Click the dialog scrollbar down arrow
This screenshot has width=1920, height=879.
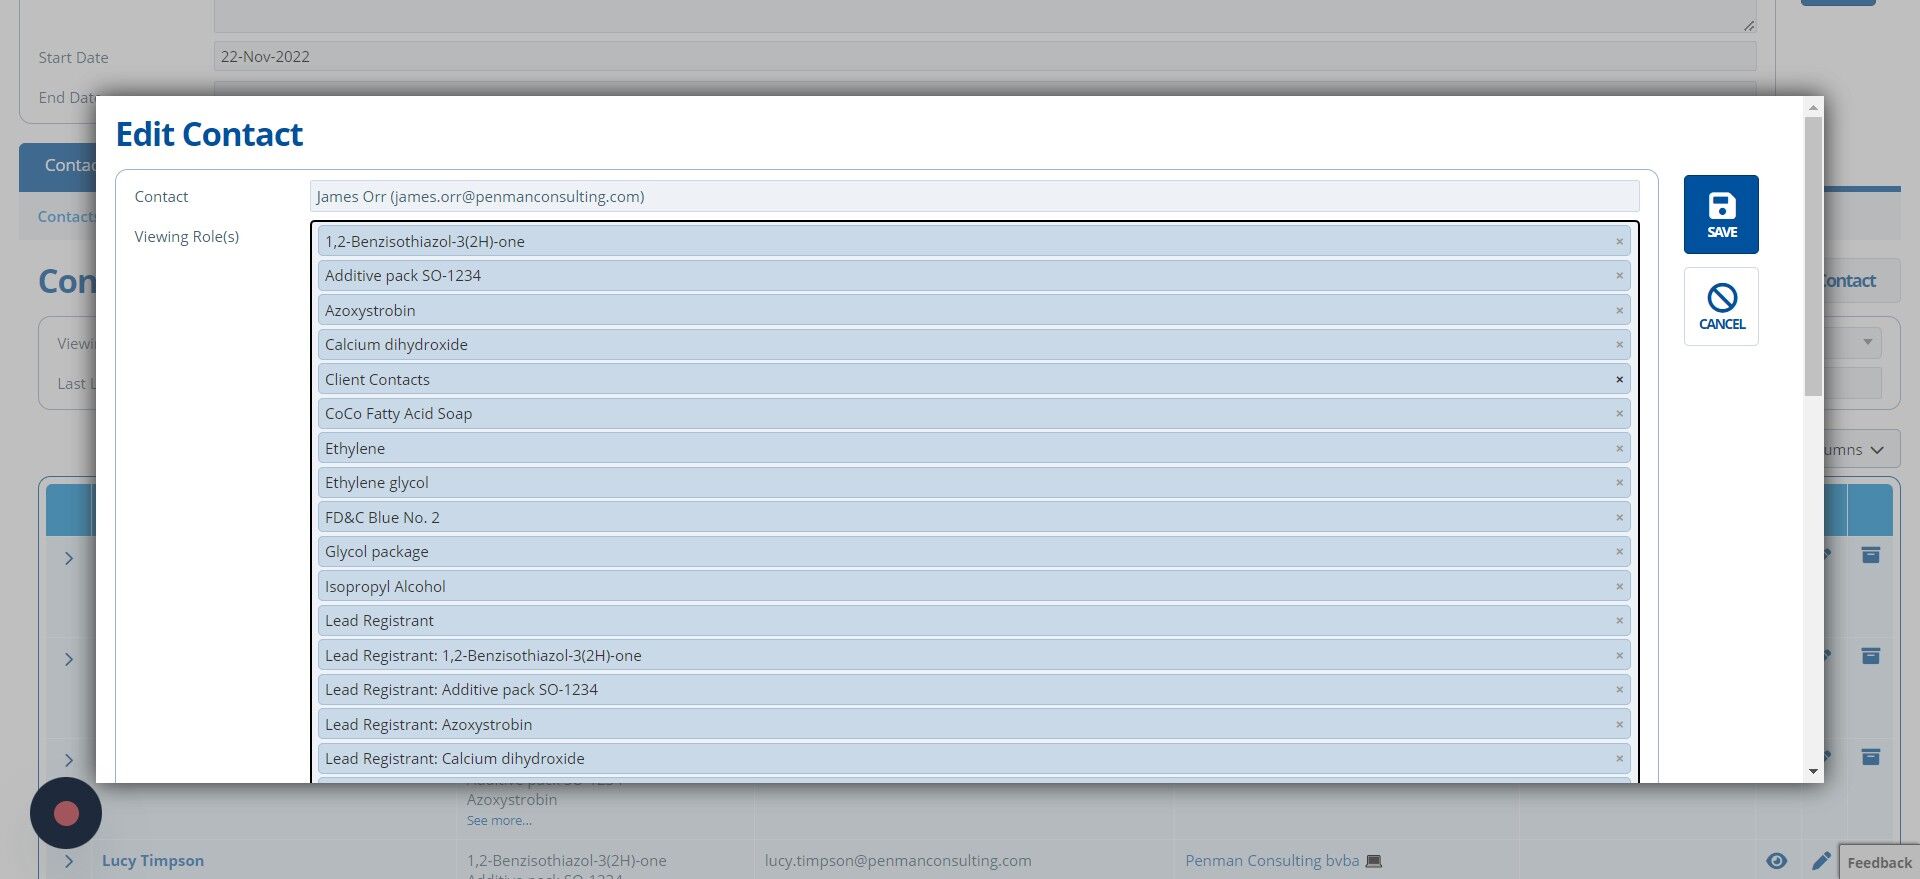[1813, 772]
